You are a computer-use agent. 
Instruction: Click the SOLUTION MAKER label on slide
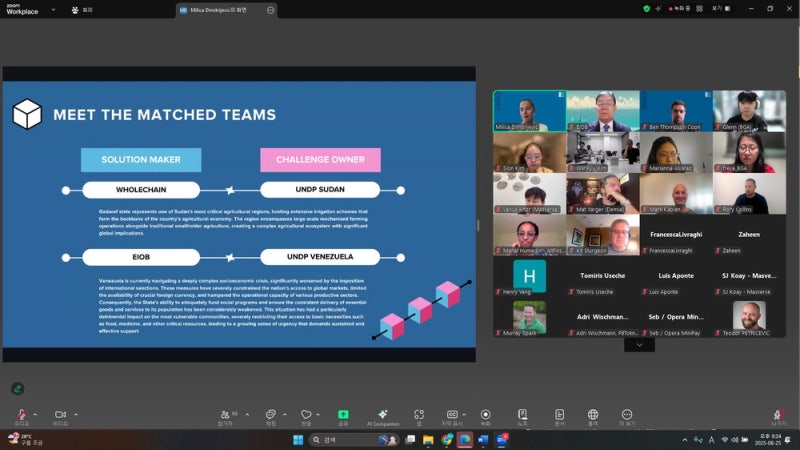pos(141,160)
